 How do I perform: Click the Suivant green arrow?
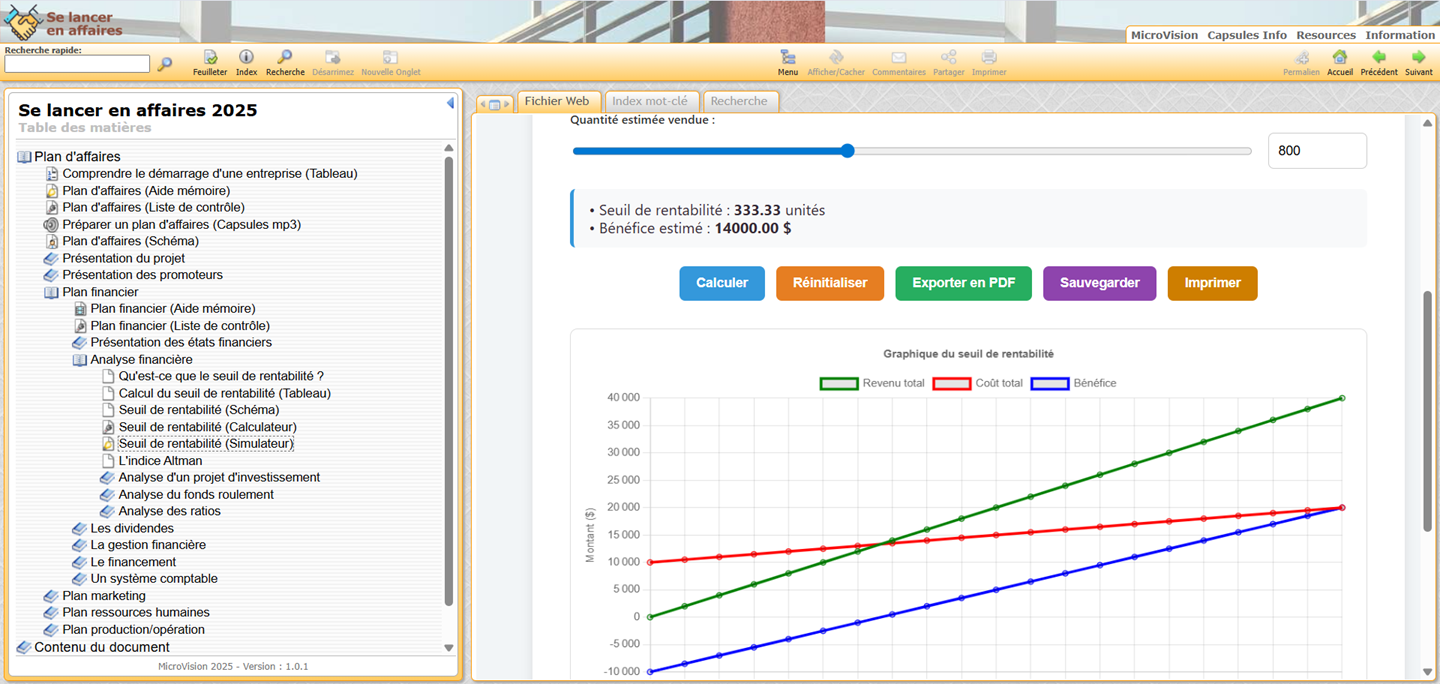pyautogui.click(x=1418, y=58)
